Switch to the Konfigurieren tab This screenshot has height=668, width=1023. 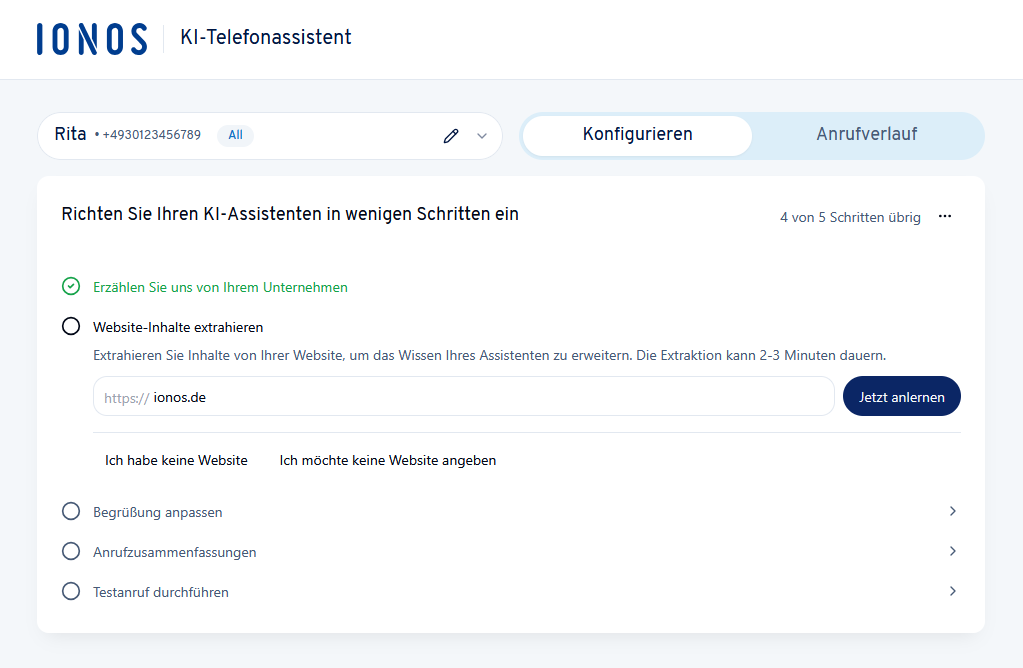[x=636, y=135]
